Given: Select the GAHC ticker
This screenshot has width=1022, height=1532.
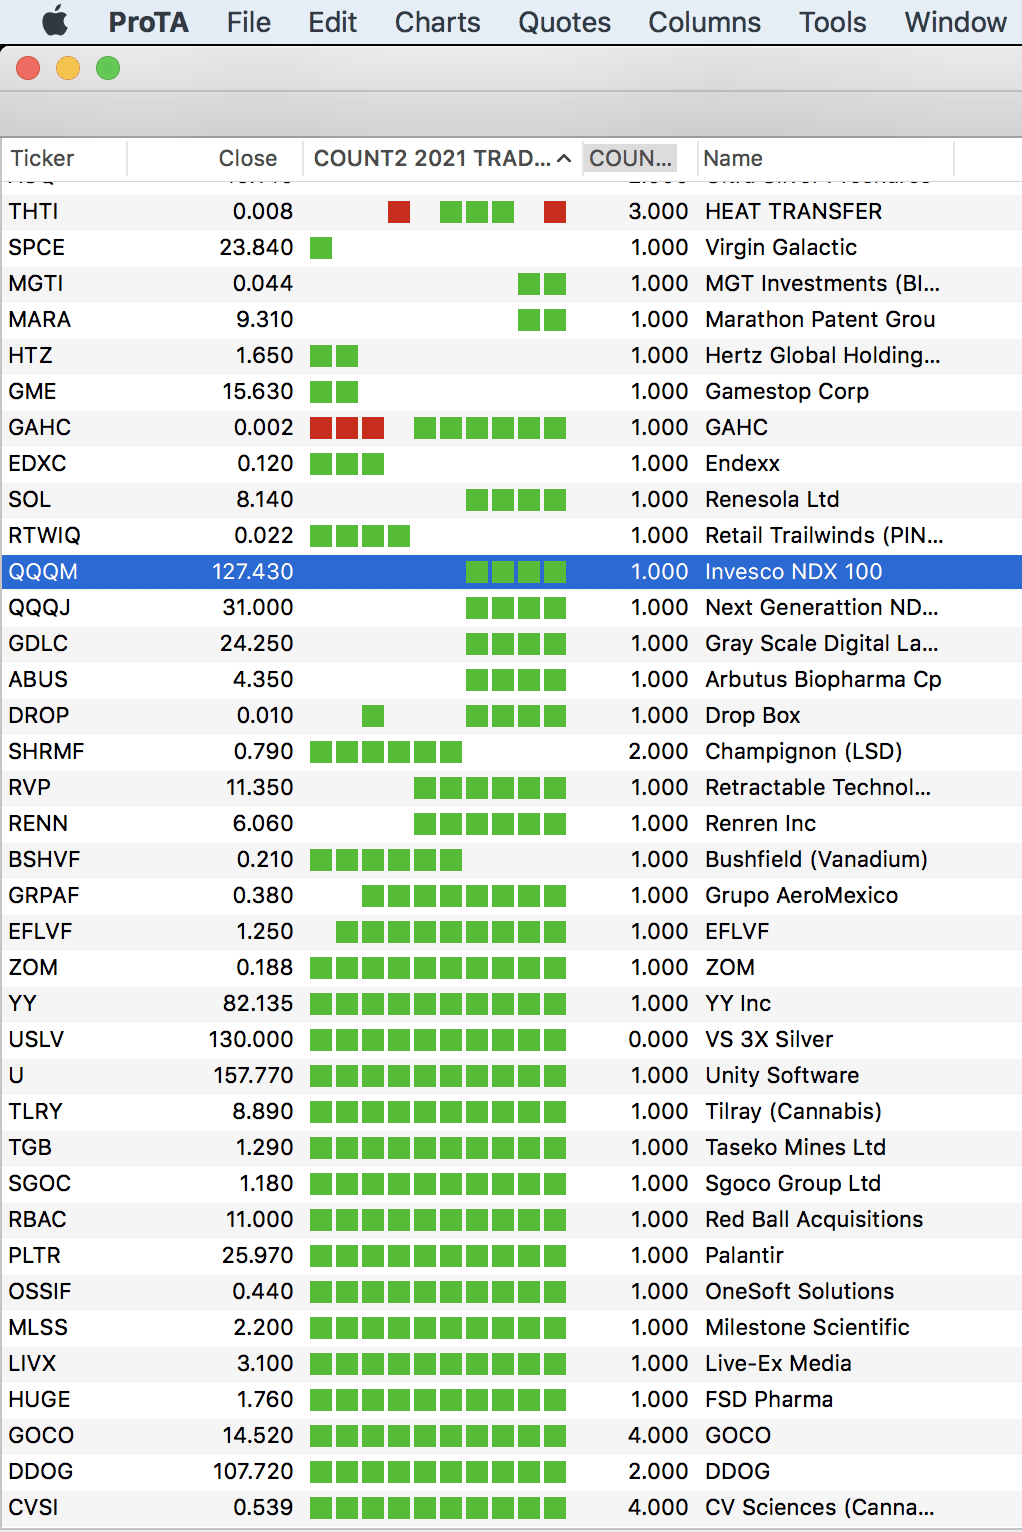Looking at the screenshot, I should [39, 428].
